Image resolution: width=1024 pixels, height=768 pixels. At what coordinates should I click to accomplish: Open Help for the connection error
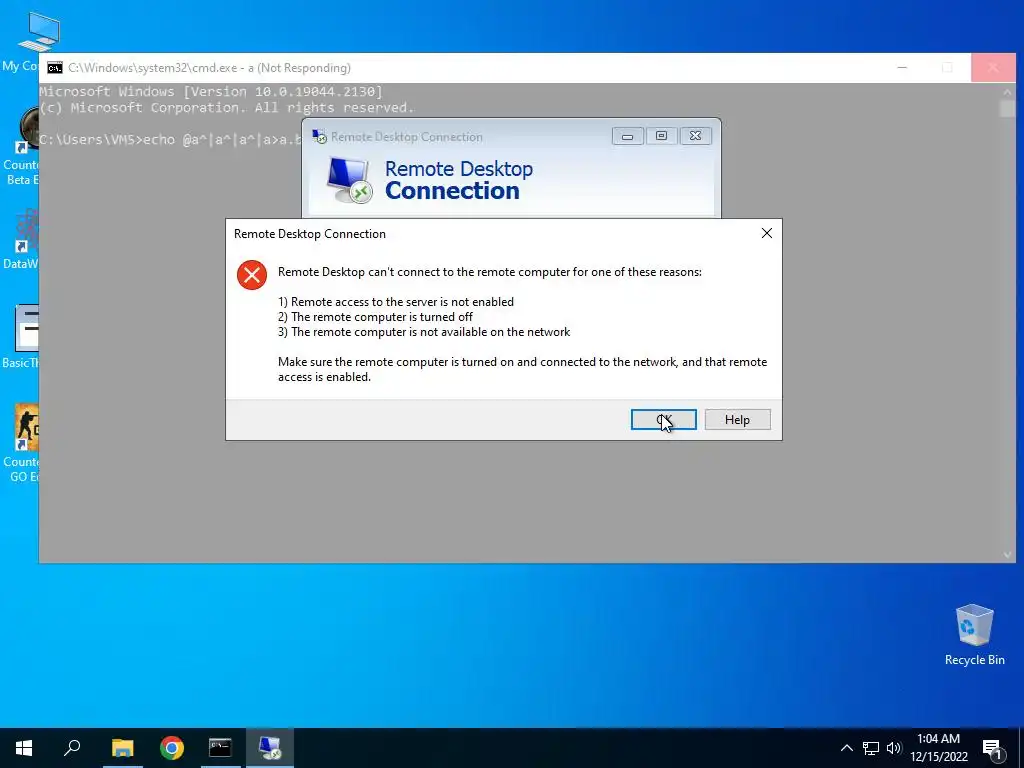click(737, 419)
